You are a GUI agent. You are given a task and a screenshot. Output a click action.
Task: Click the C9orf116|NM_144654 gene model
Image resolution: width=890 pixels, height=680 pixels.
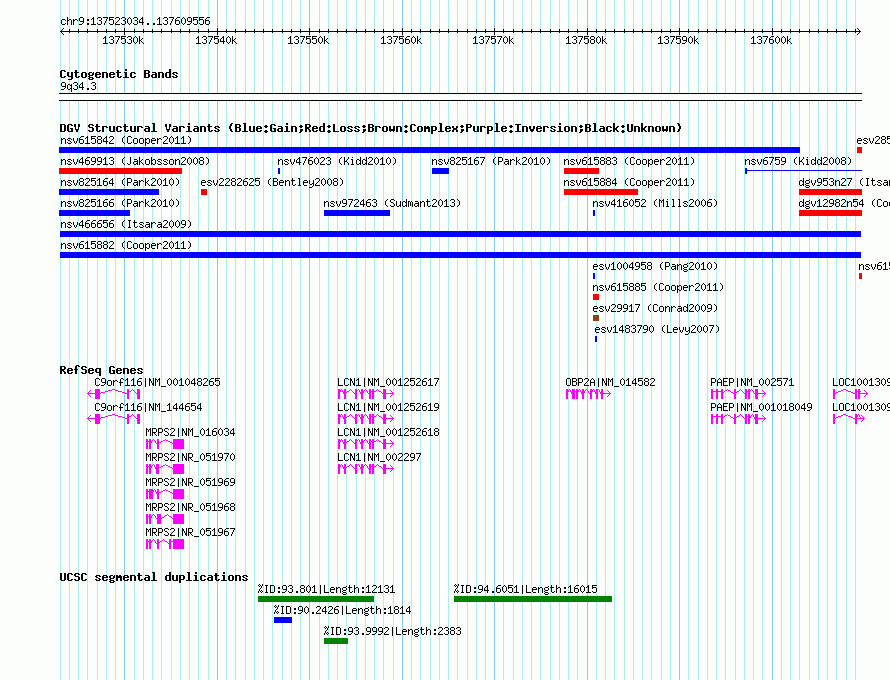point(114,419)
